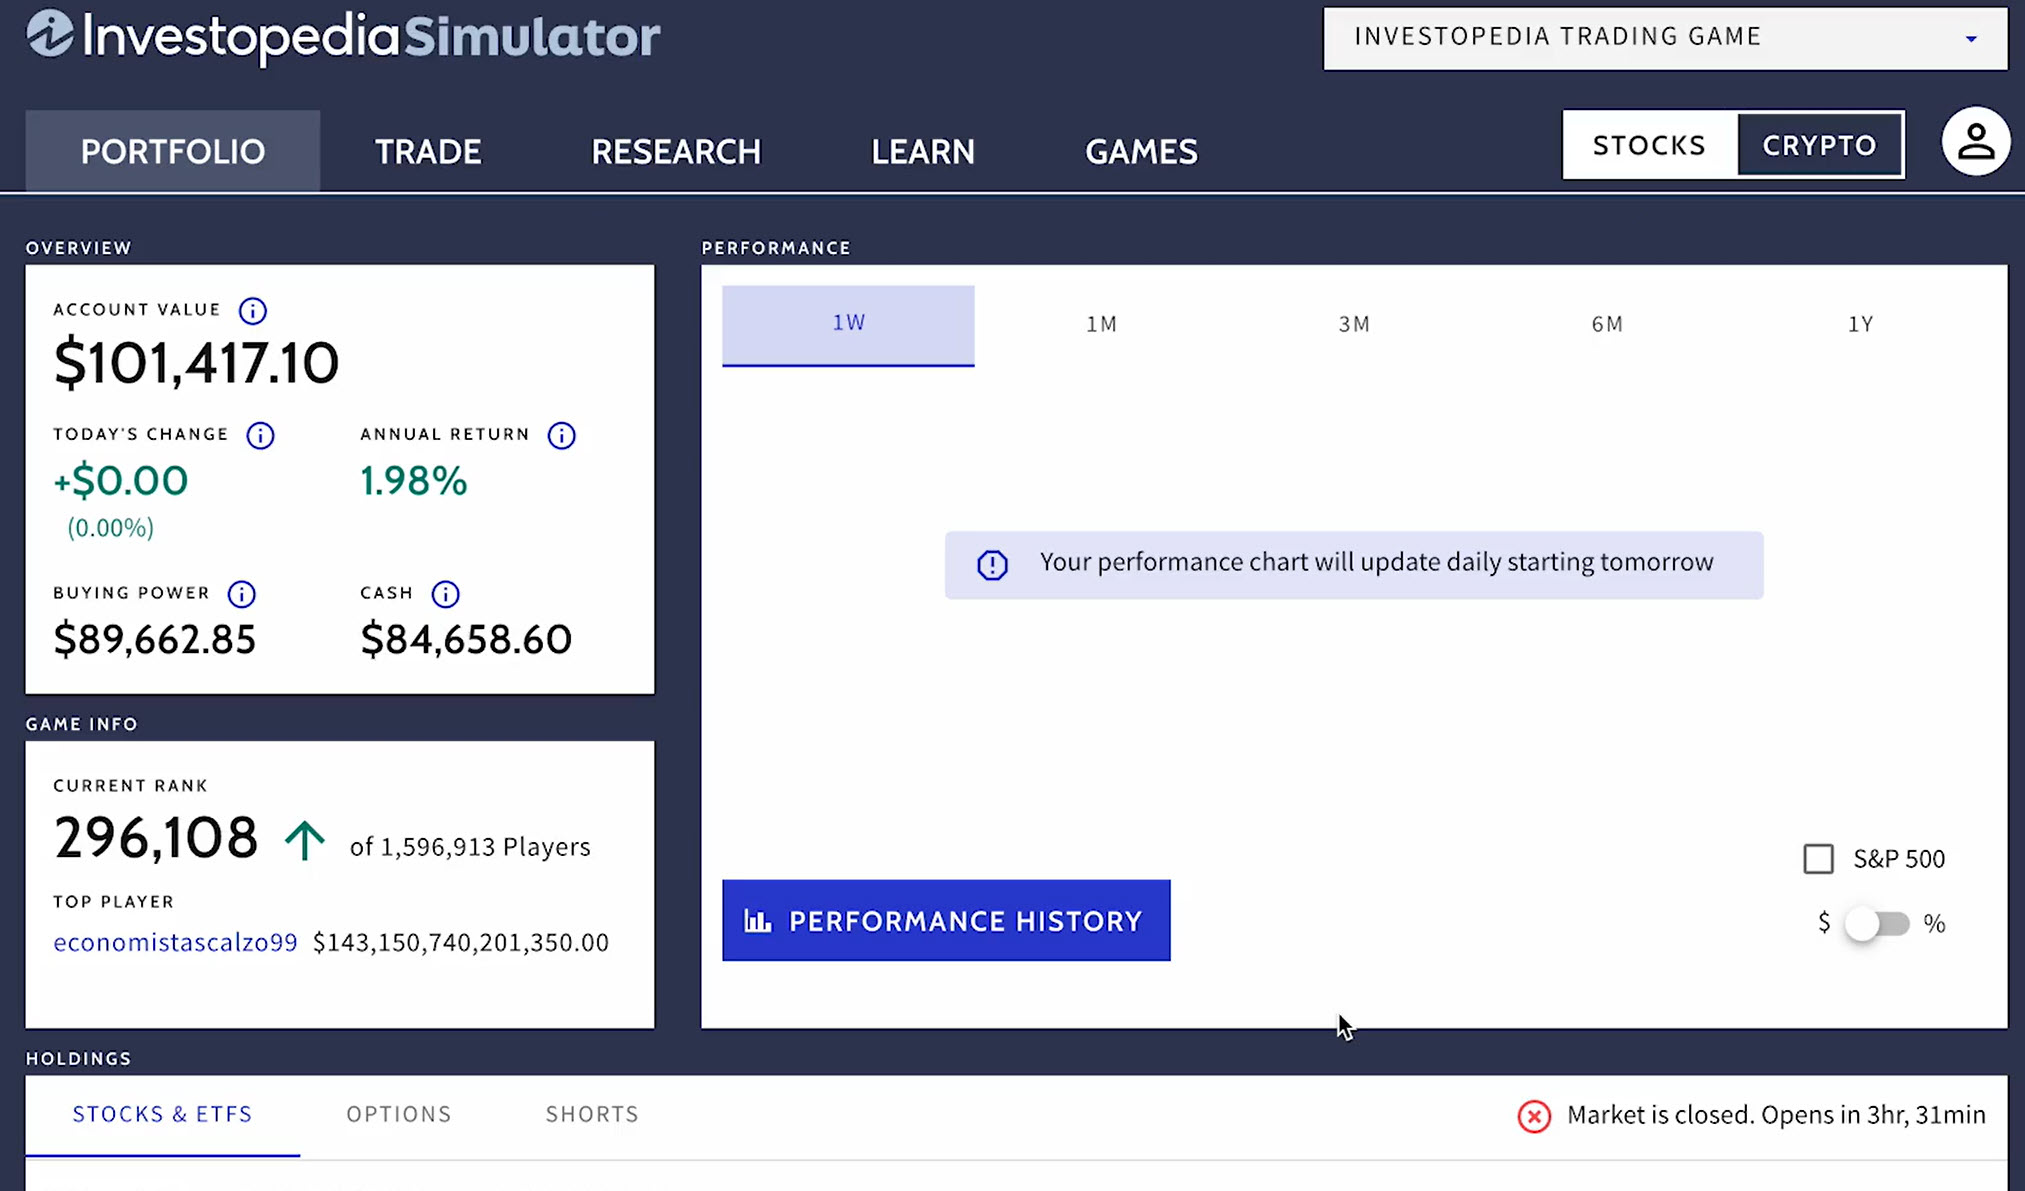Toggle the dollar/percent display switch
Image resolution: width=2025 pixels, height=1191 pixels.
point(1877,924)
